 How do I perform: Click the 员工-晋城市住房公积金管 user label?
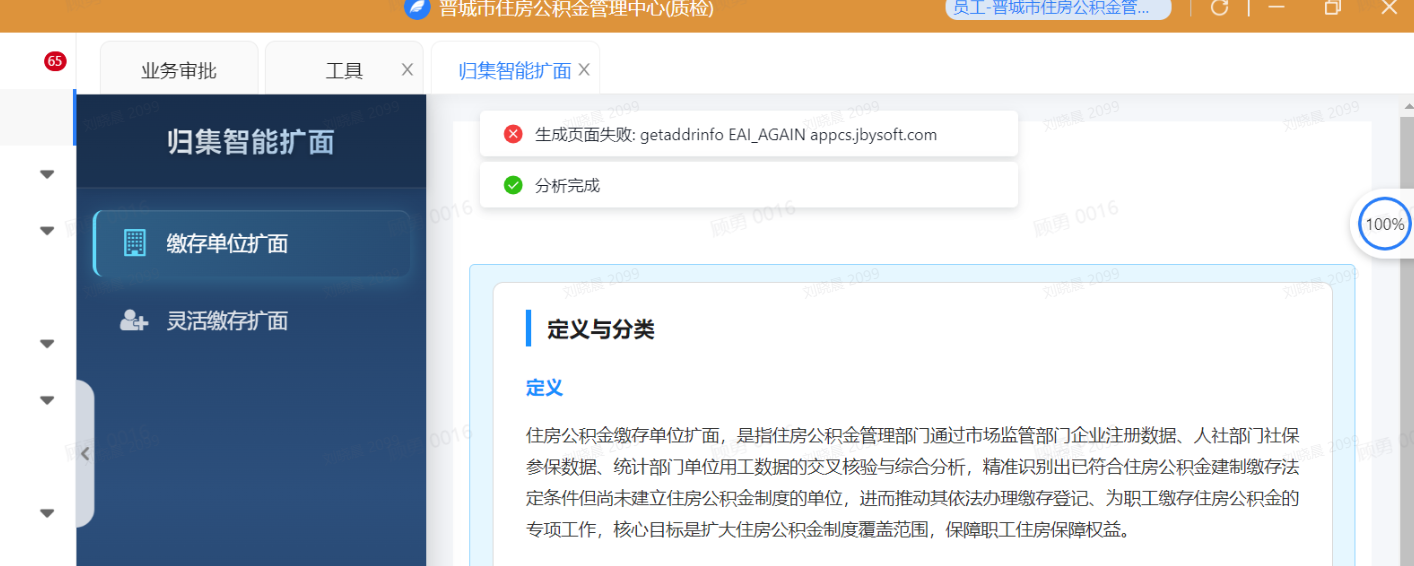click(1057, 9)
